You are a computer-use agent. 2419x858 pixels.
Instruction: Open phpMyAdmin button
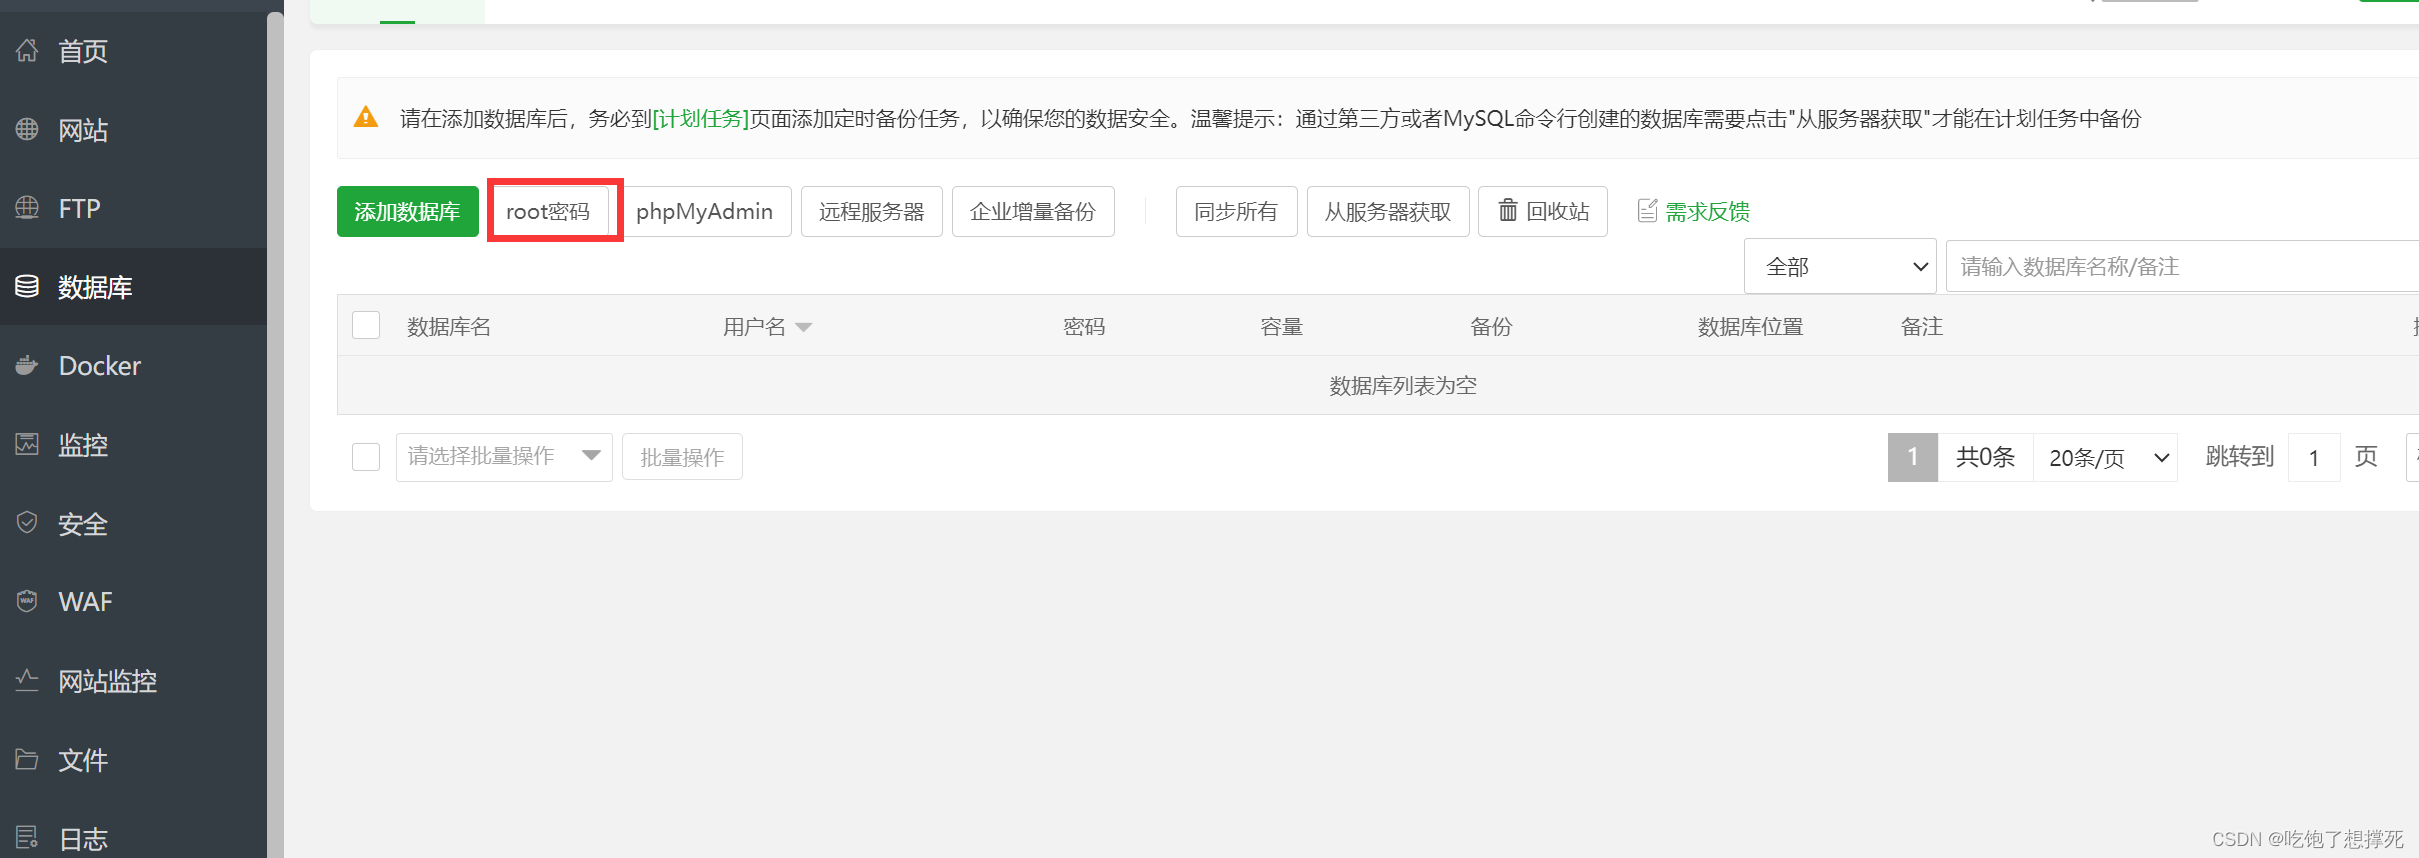704,211
